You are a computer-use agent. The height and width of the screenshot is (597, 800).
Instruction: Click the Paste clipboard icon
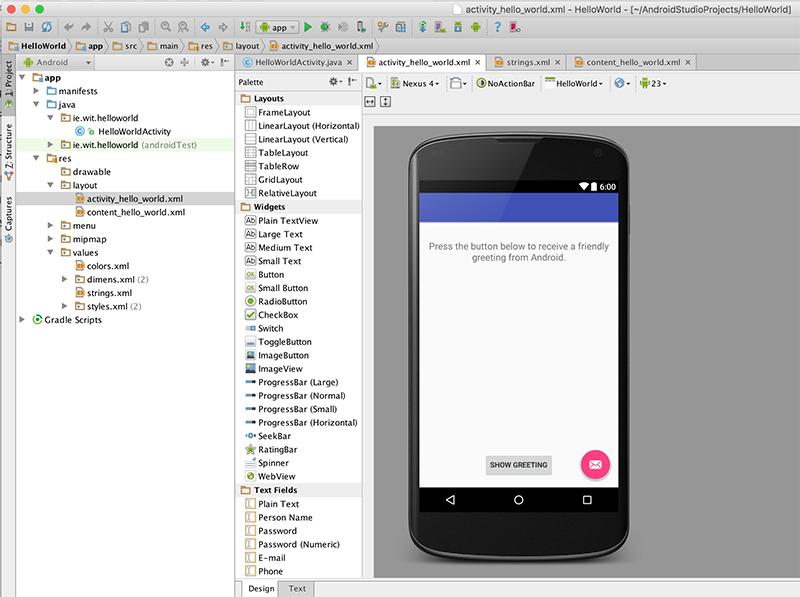pyautogui.click(x=144, y=27)
